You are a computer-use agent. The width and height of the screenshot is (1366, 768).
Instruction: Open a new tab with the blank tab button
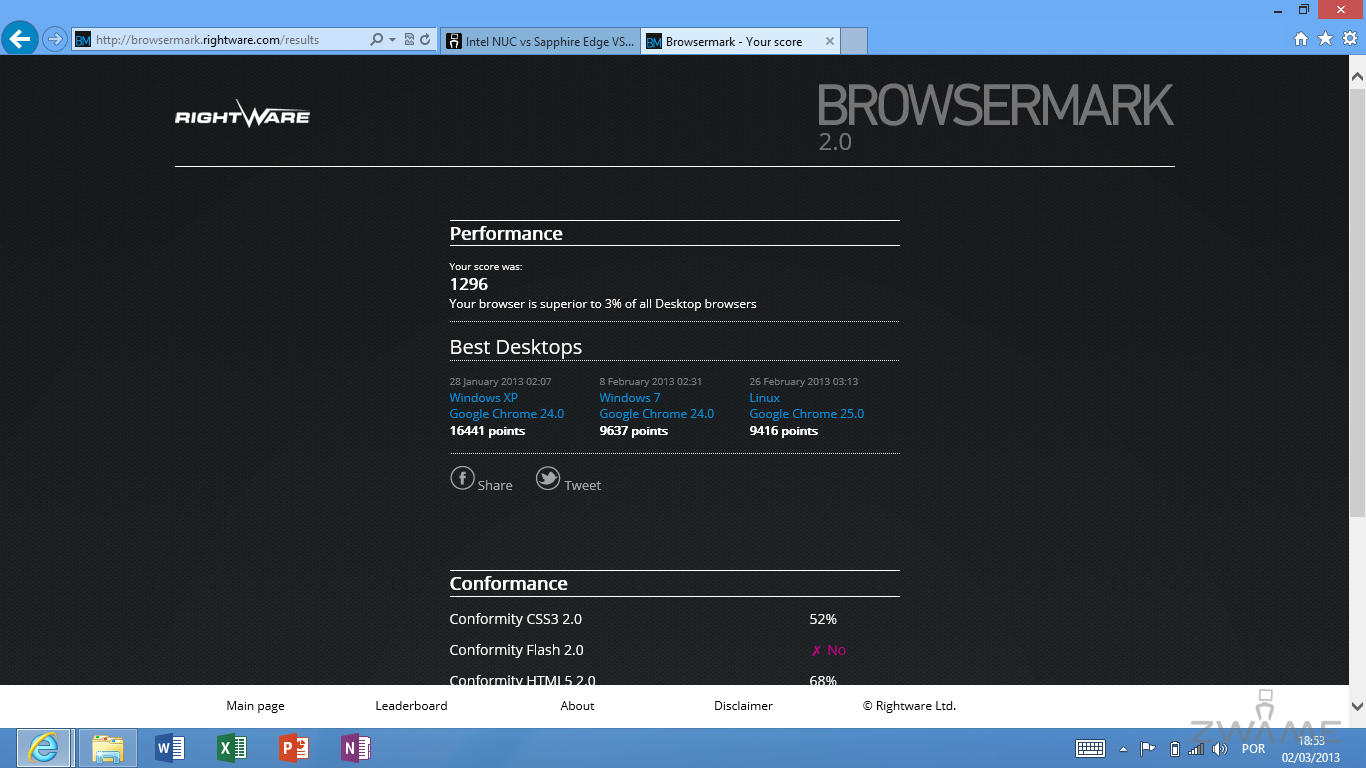point(854,41)
